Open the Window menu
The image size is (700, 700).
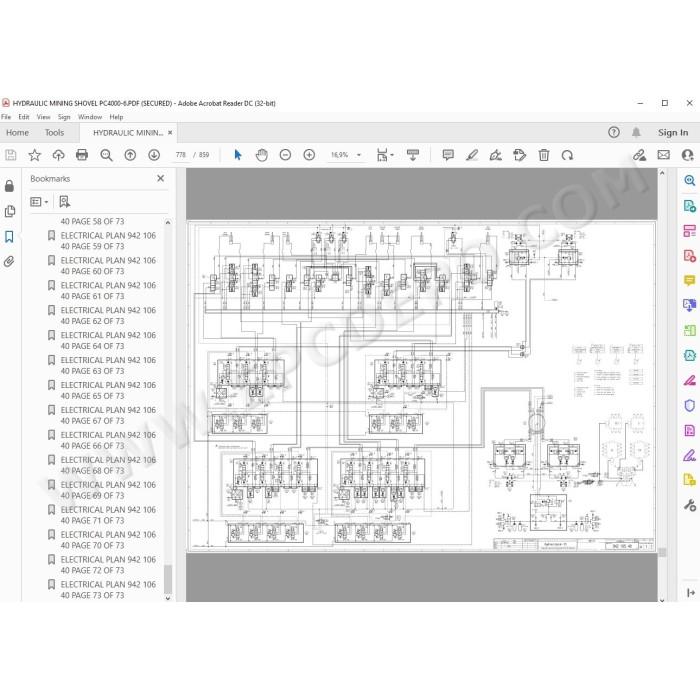pyautogui.click(x=90, y=117)
